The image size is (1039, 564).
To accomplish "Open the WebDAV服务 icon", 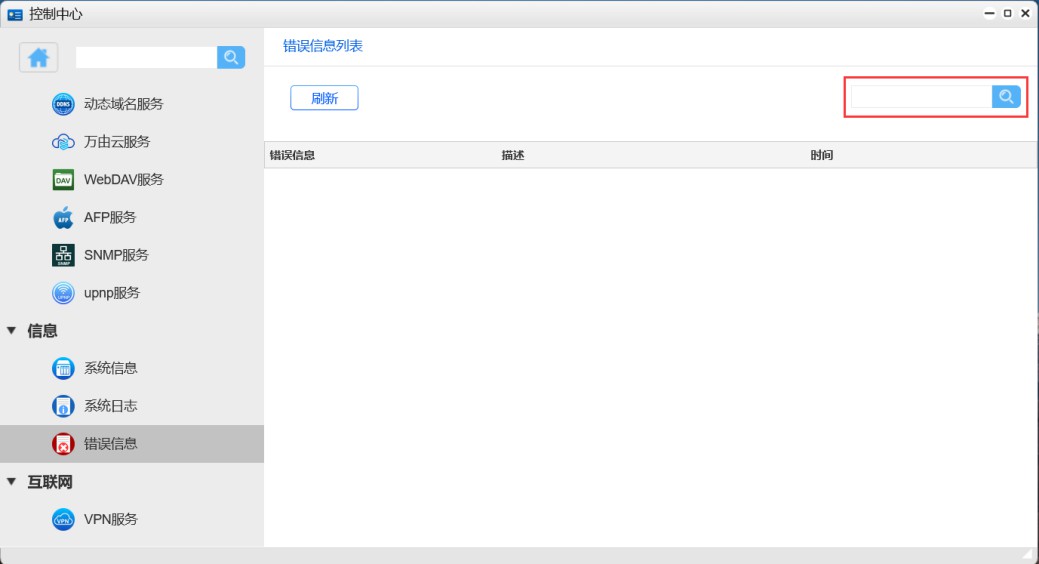I will 63,180.
